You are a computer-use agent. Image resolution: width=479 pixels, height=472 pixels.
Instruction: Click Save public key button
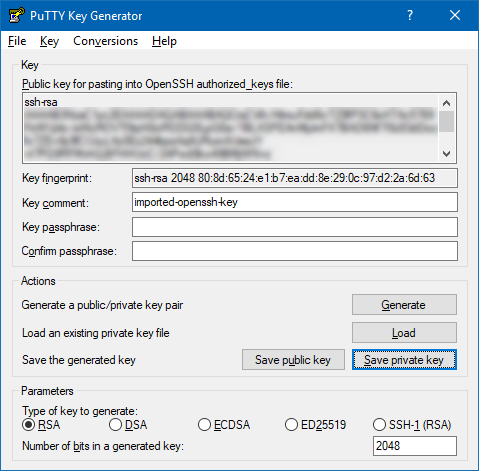pos(293,360)
